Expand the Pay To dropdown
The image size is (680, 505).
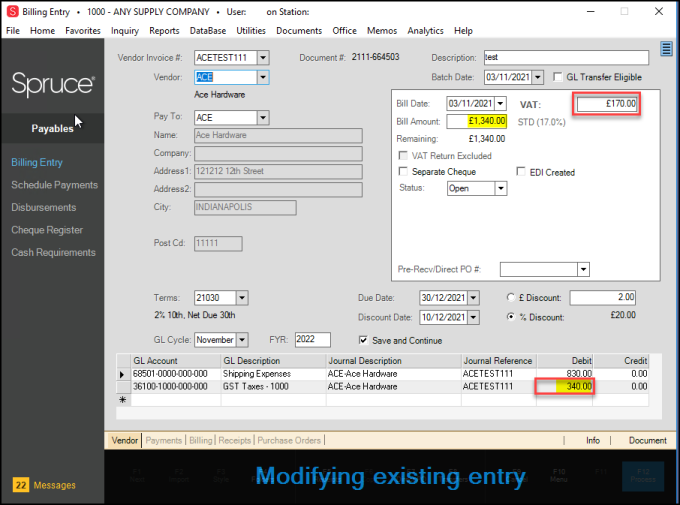(263, 118)
